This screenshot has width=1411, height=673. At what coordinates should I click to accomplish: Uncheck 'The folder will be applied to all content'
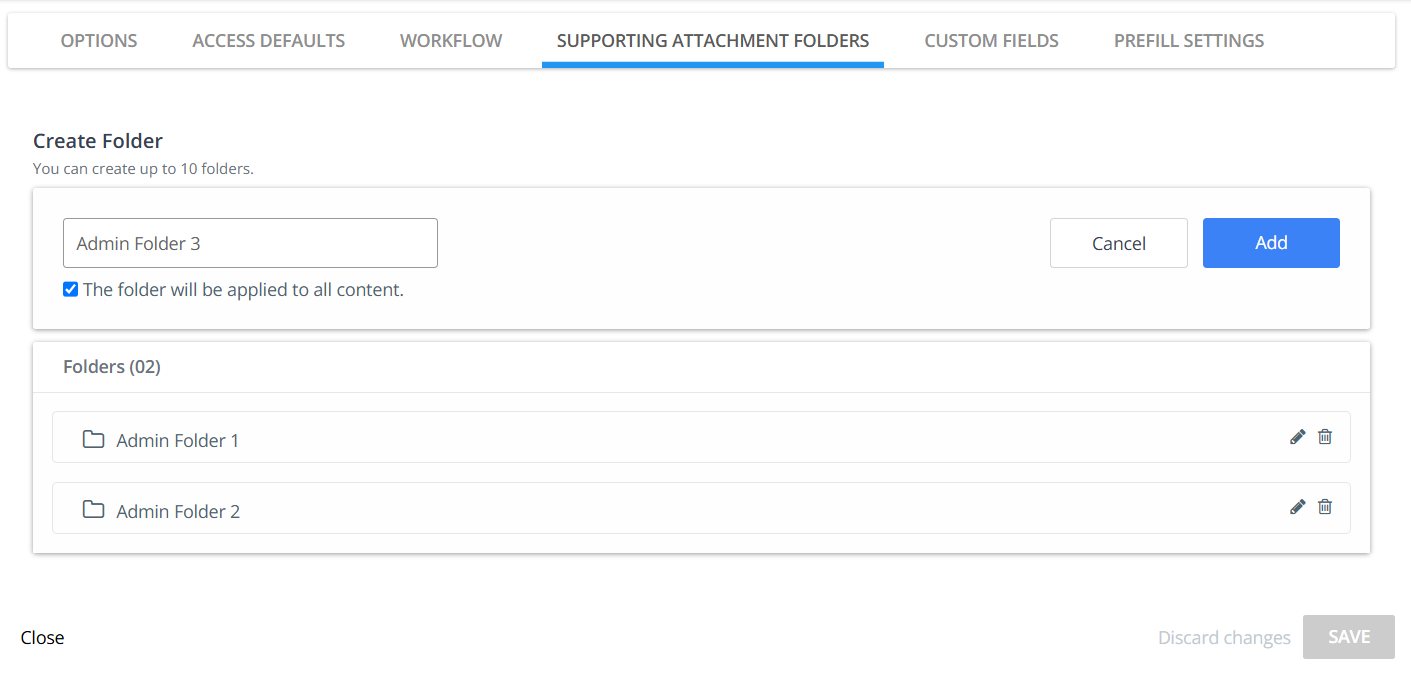point(71,290)
